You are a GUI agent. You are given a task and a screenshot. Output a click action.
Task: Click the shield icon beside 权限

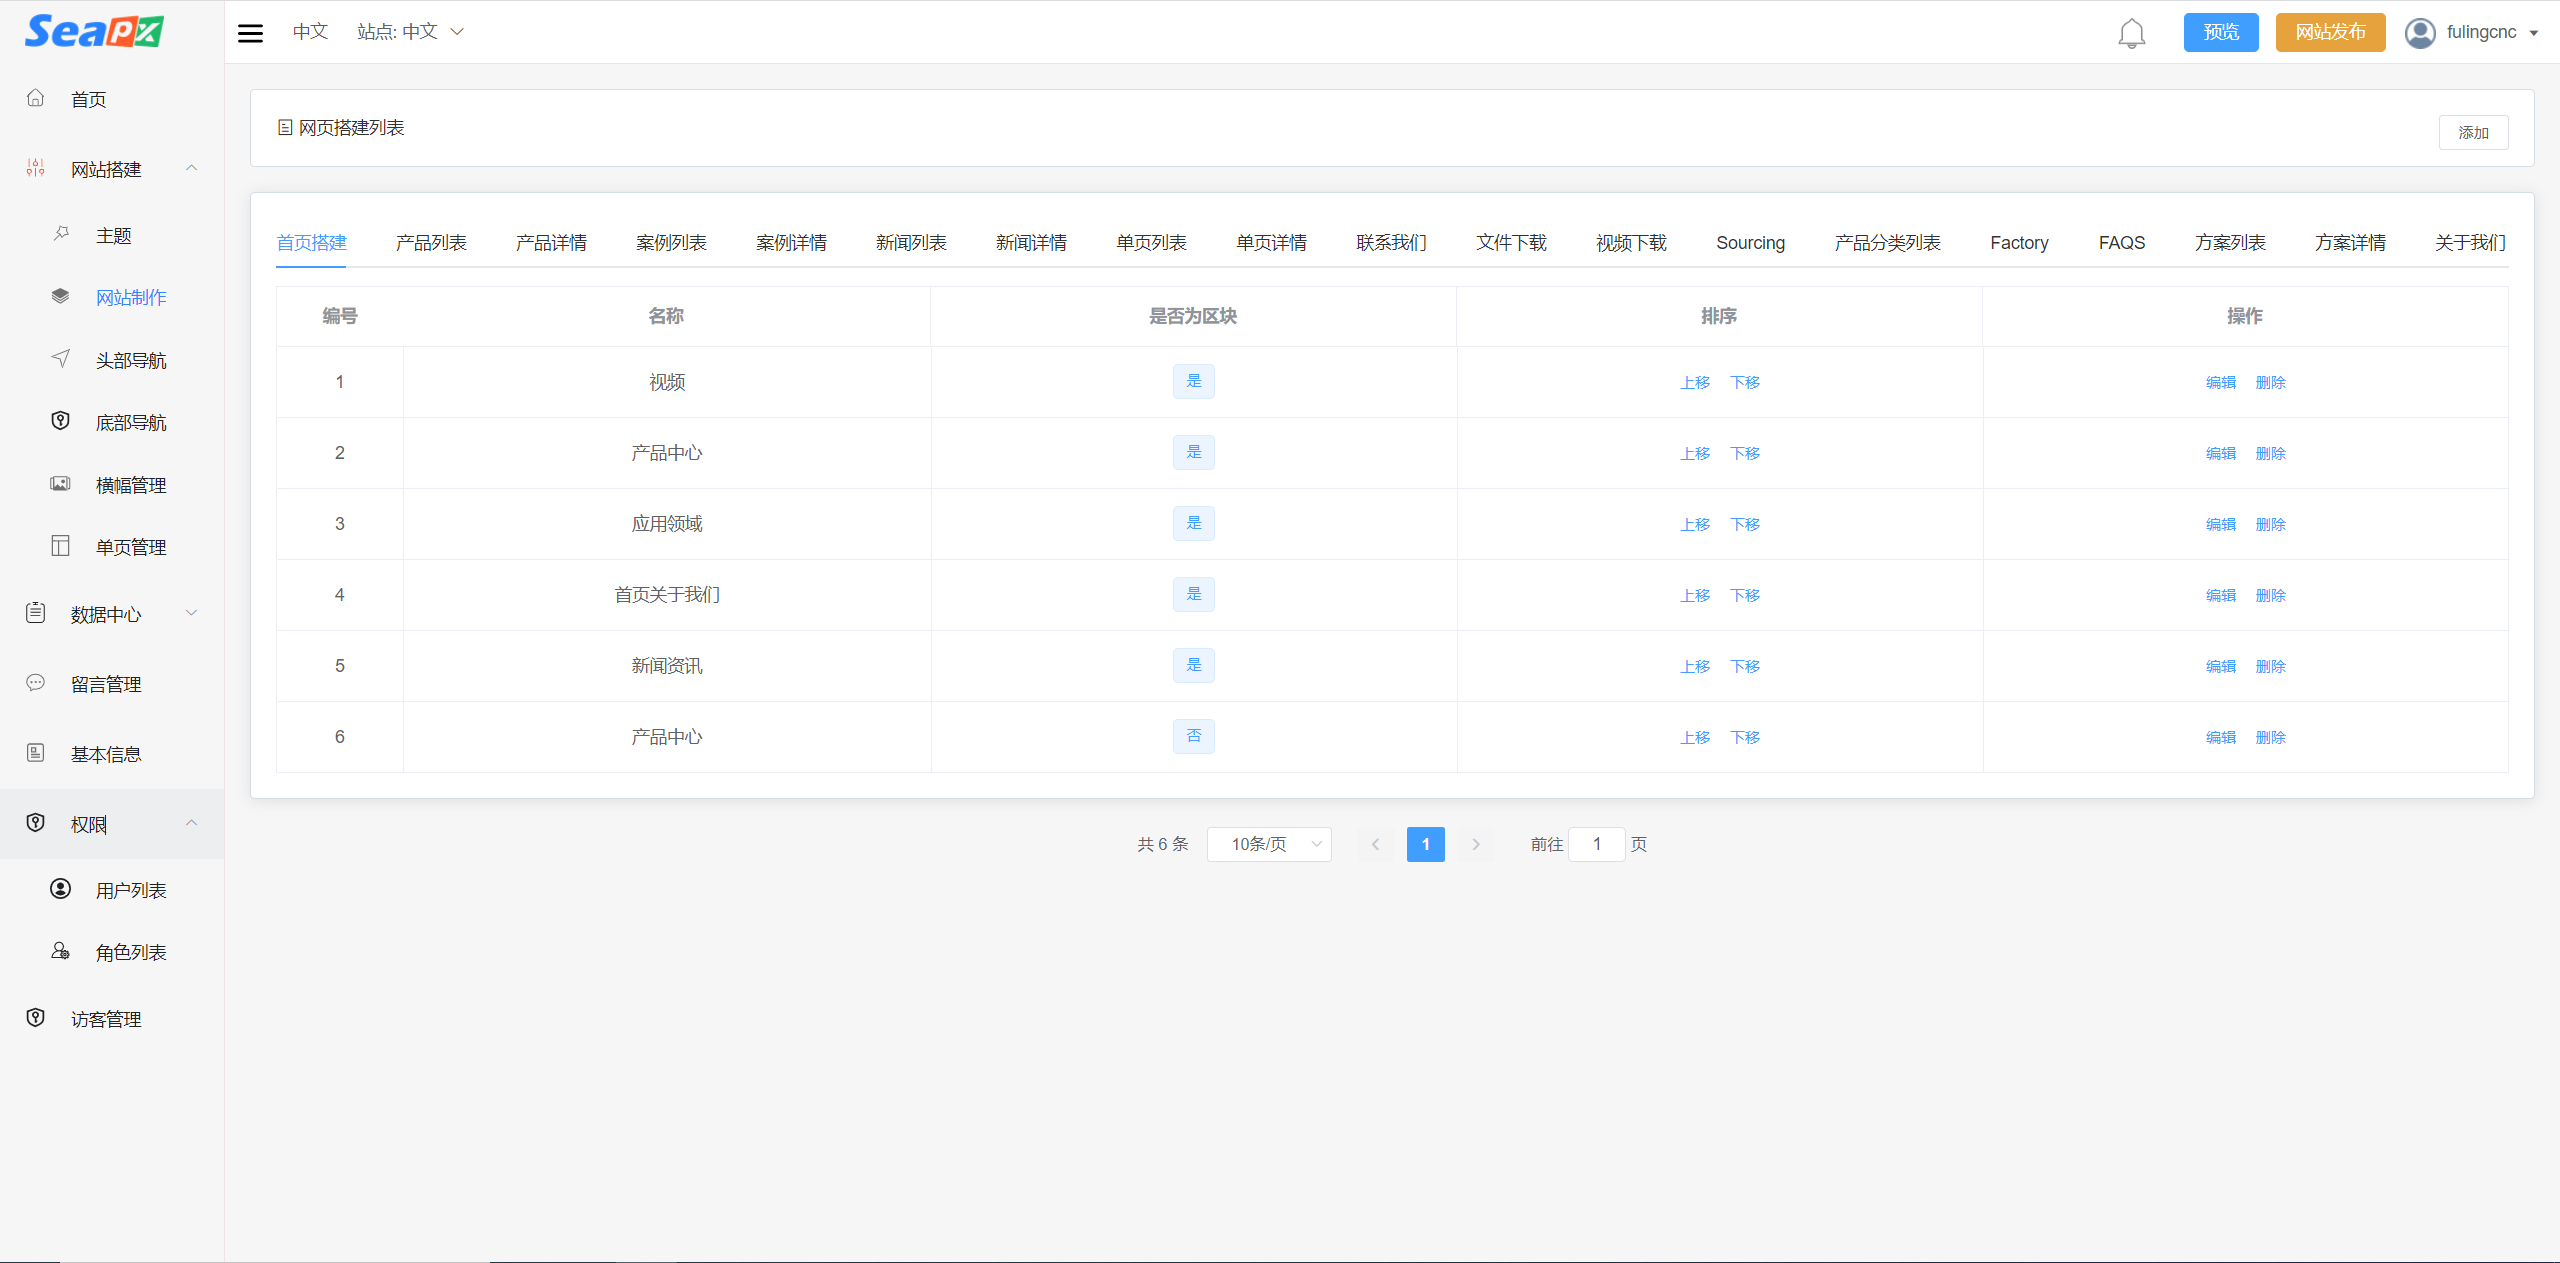click(x=36, y=823)
